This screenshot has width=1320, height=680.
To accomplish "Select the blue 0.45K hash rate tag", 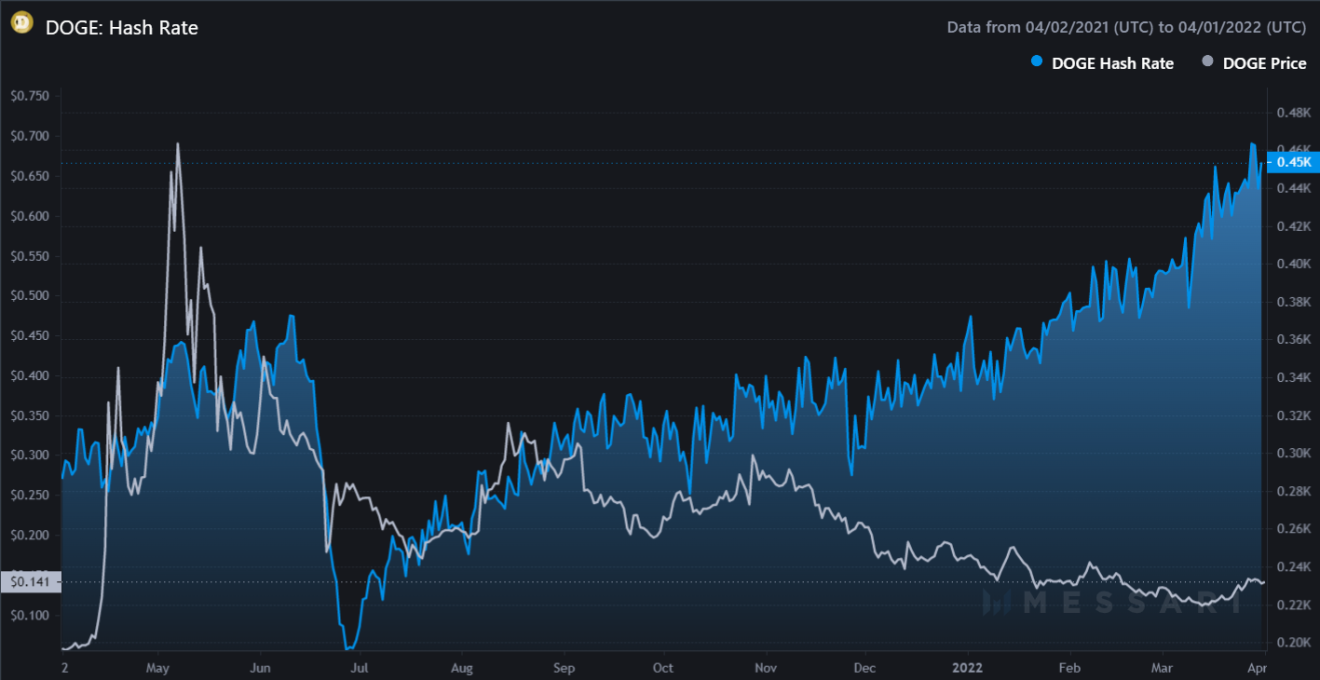I will click(1292, 162).
